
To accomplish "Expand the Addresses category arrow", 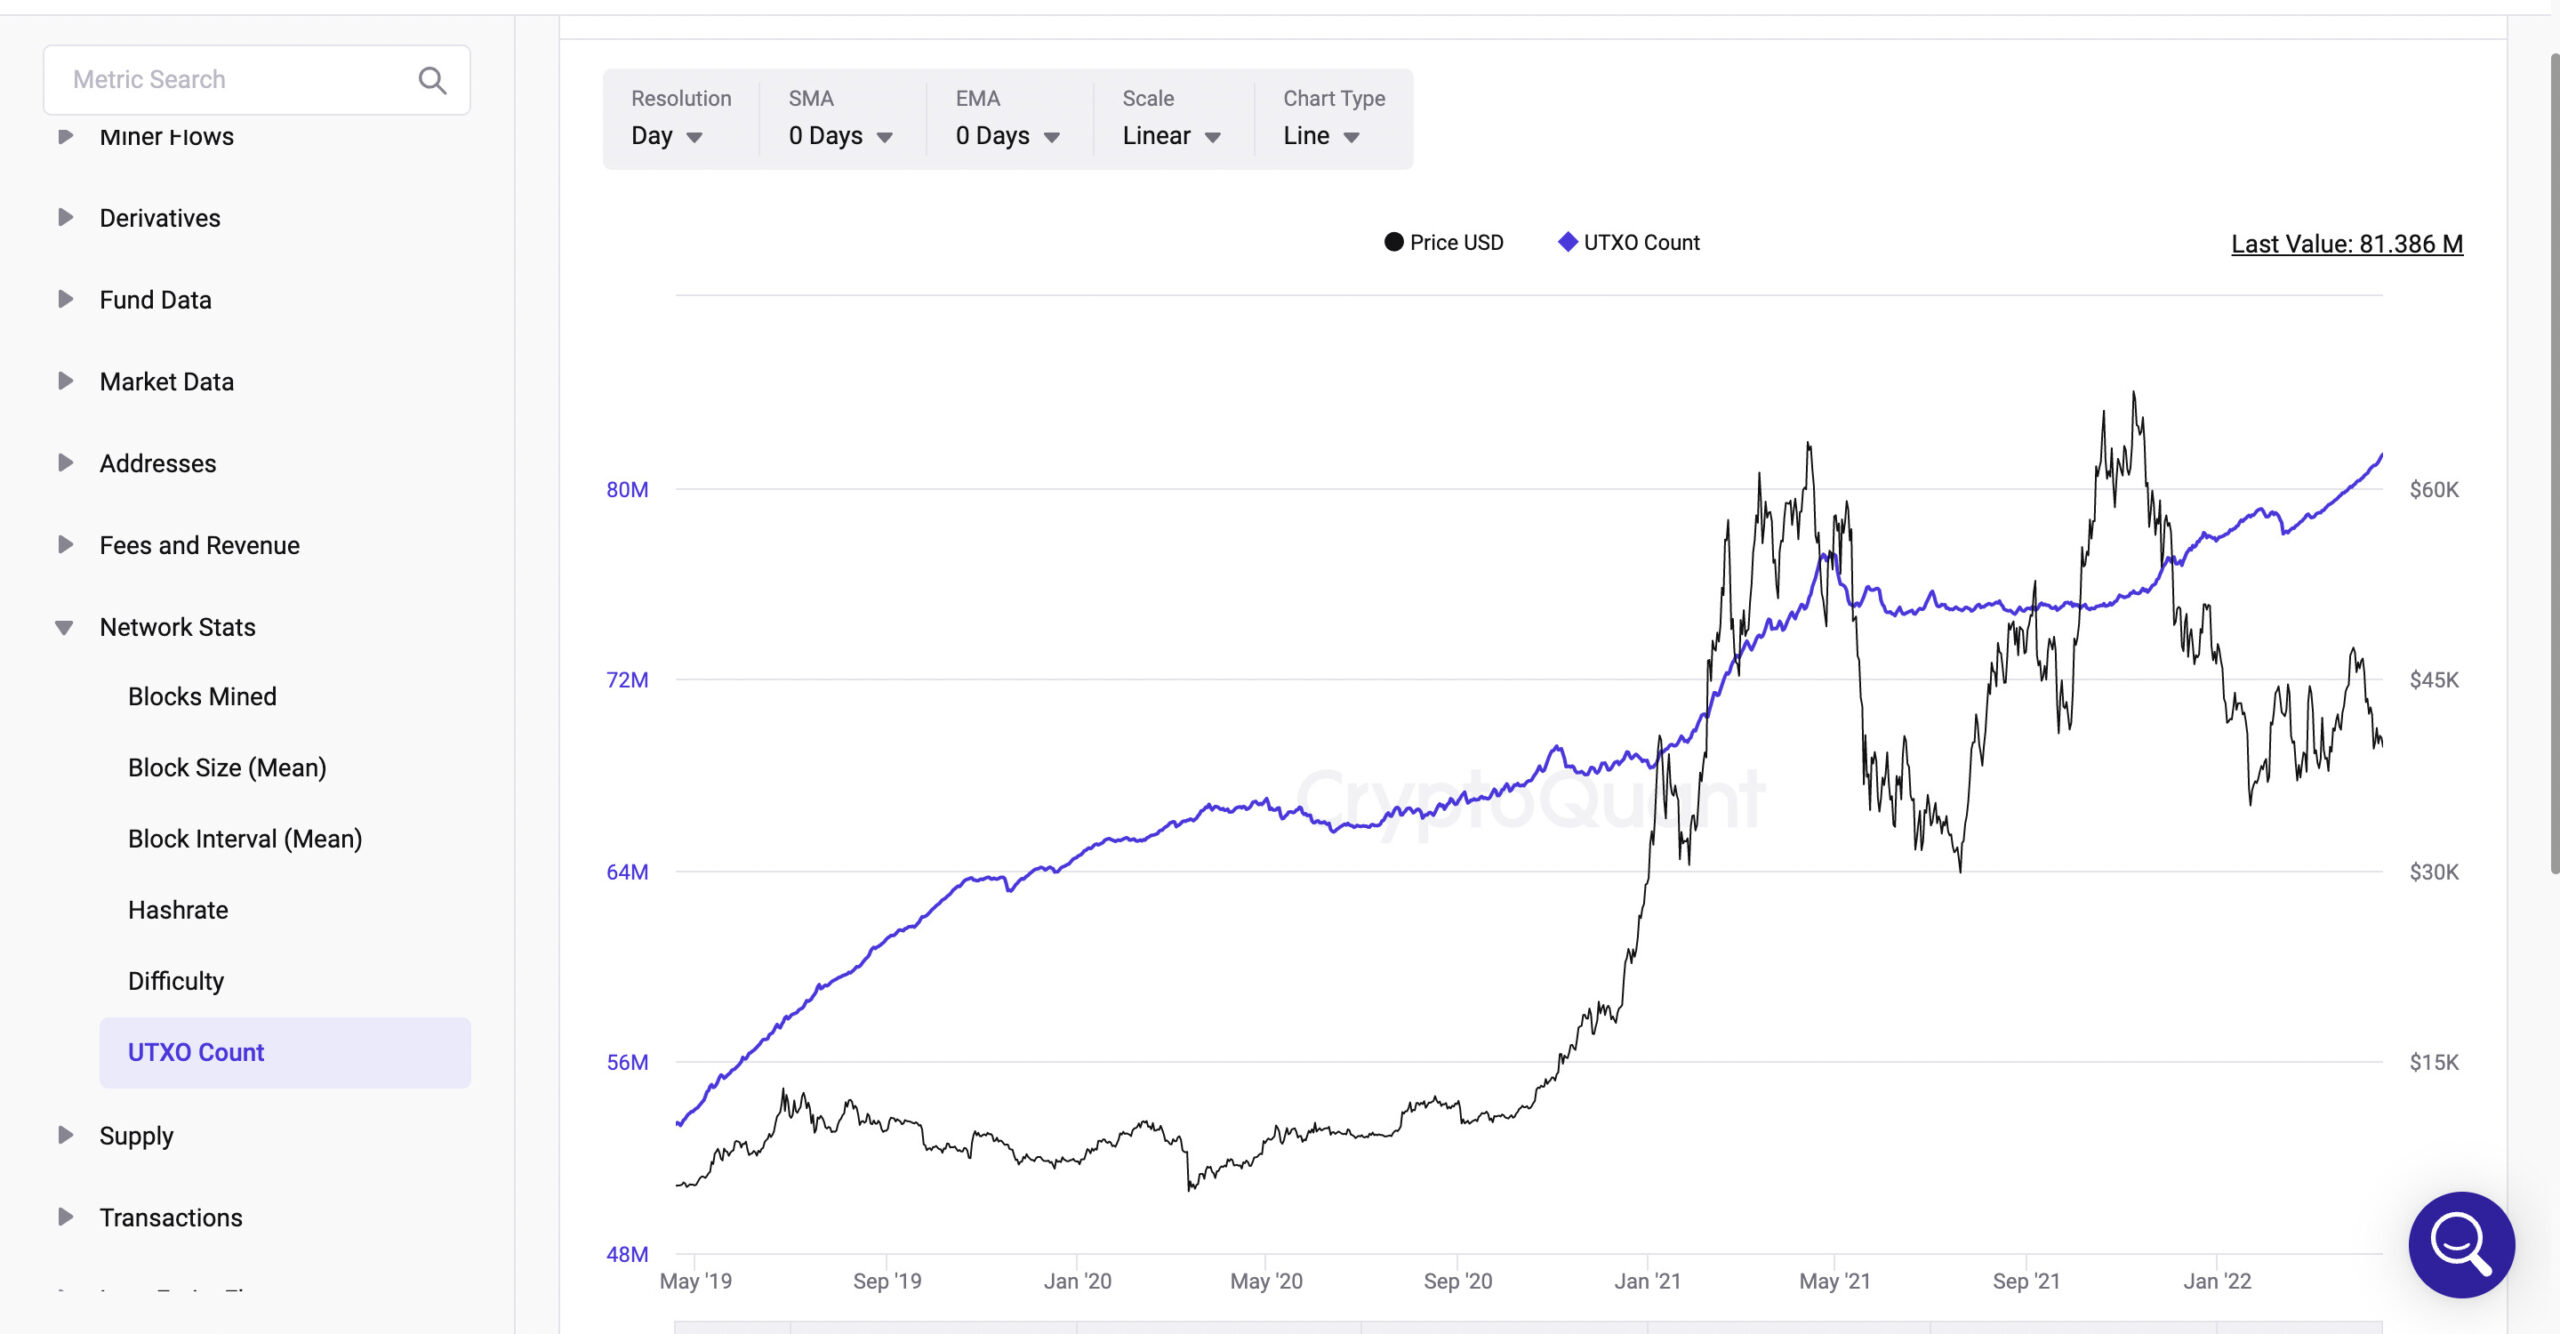I will point(65,463).
